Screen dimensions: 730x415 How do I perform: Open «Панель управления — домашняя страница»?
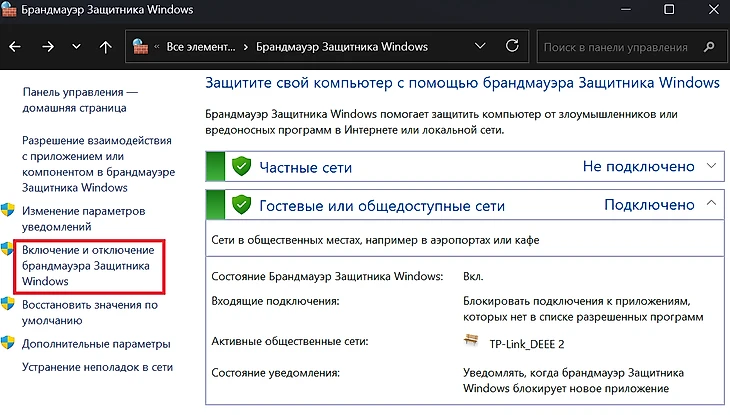pyautogui.click(x=80, y=100)
